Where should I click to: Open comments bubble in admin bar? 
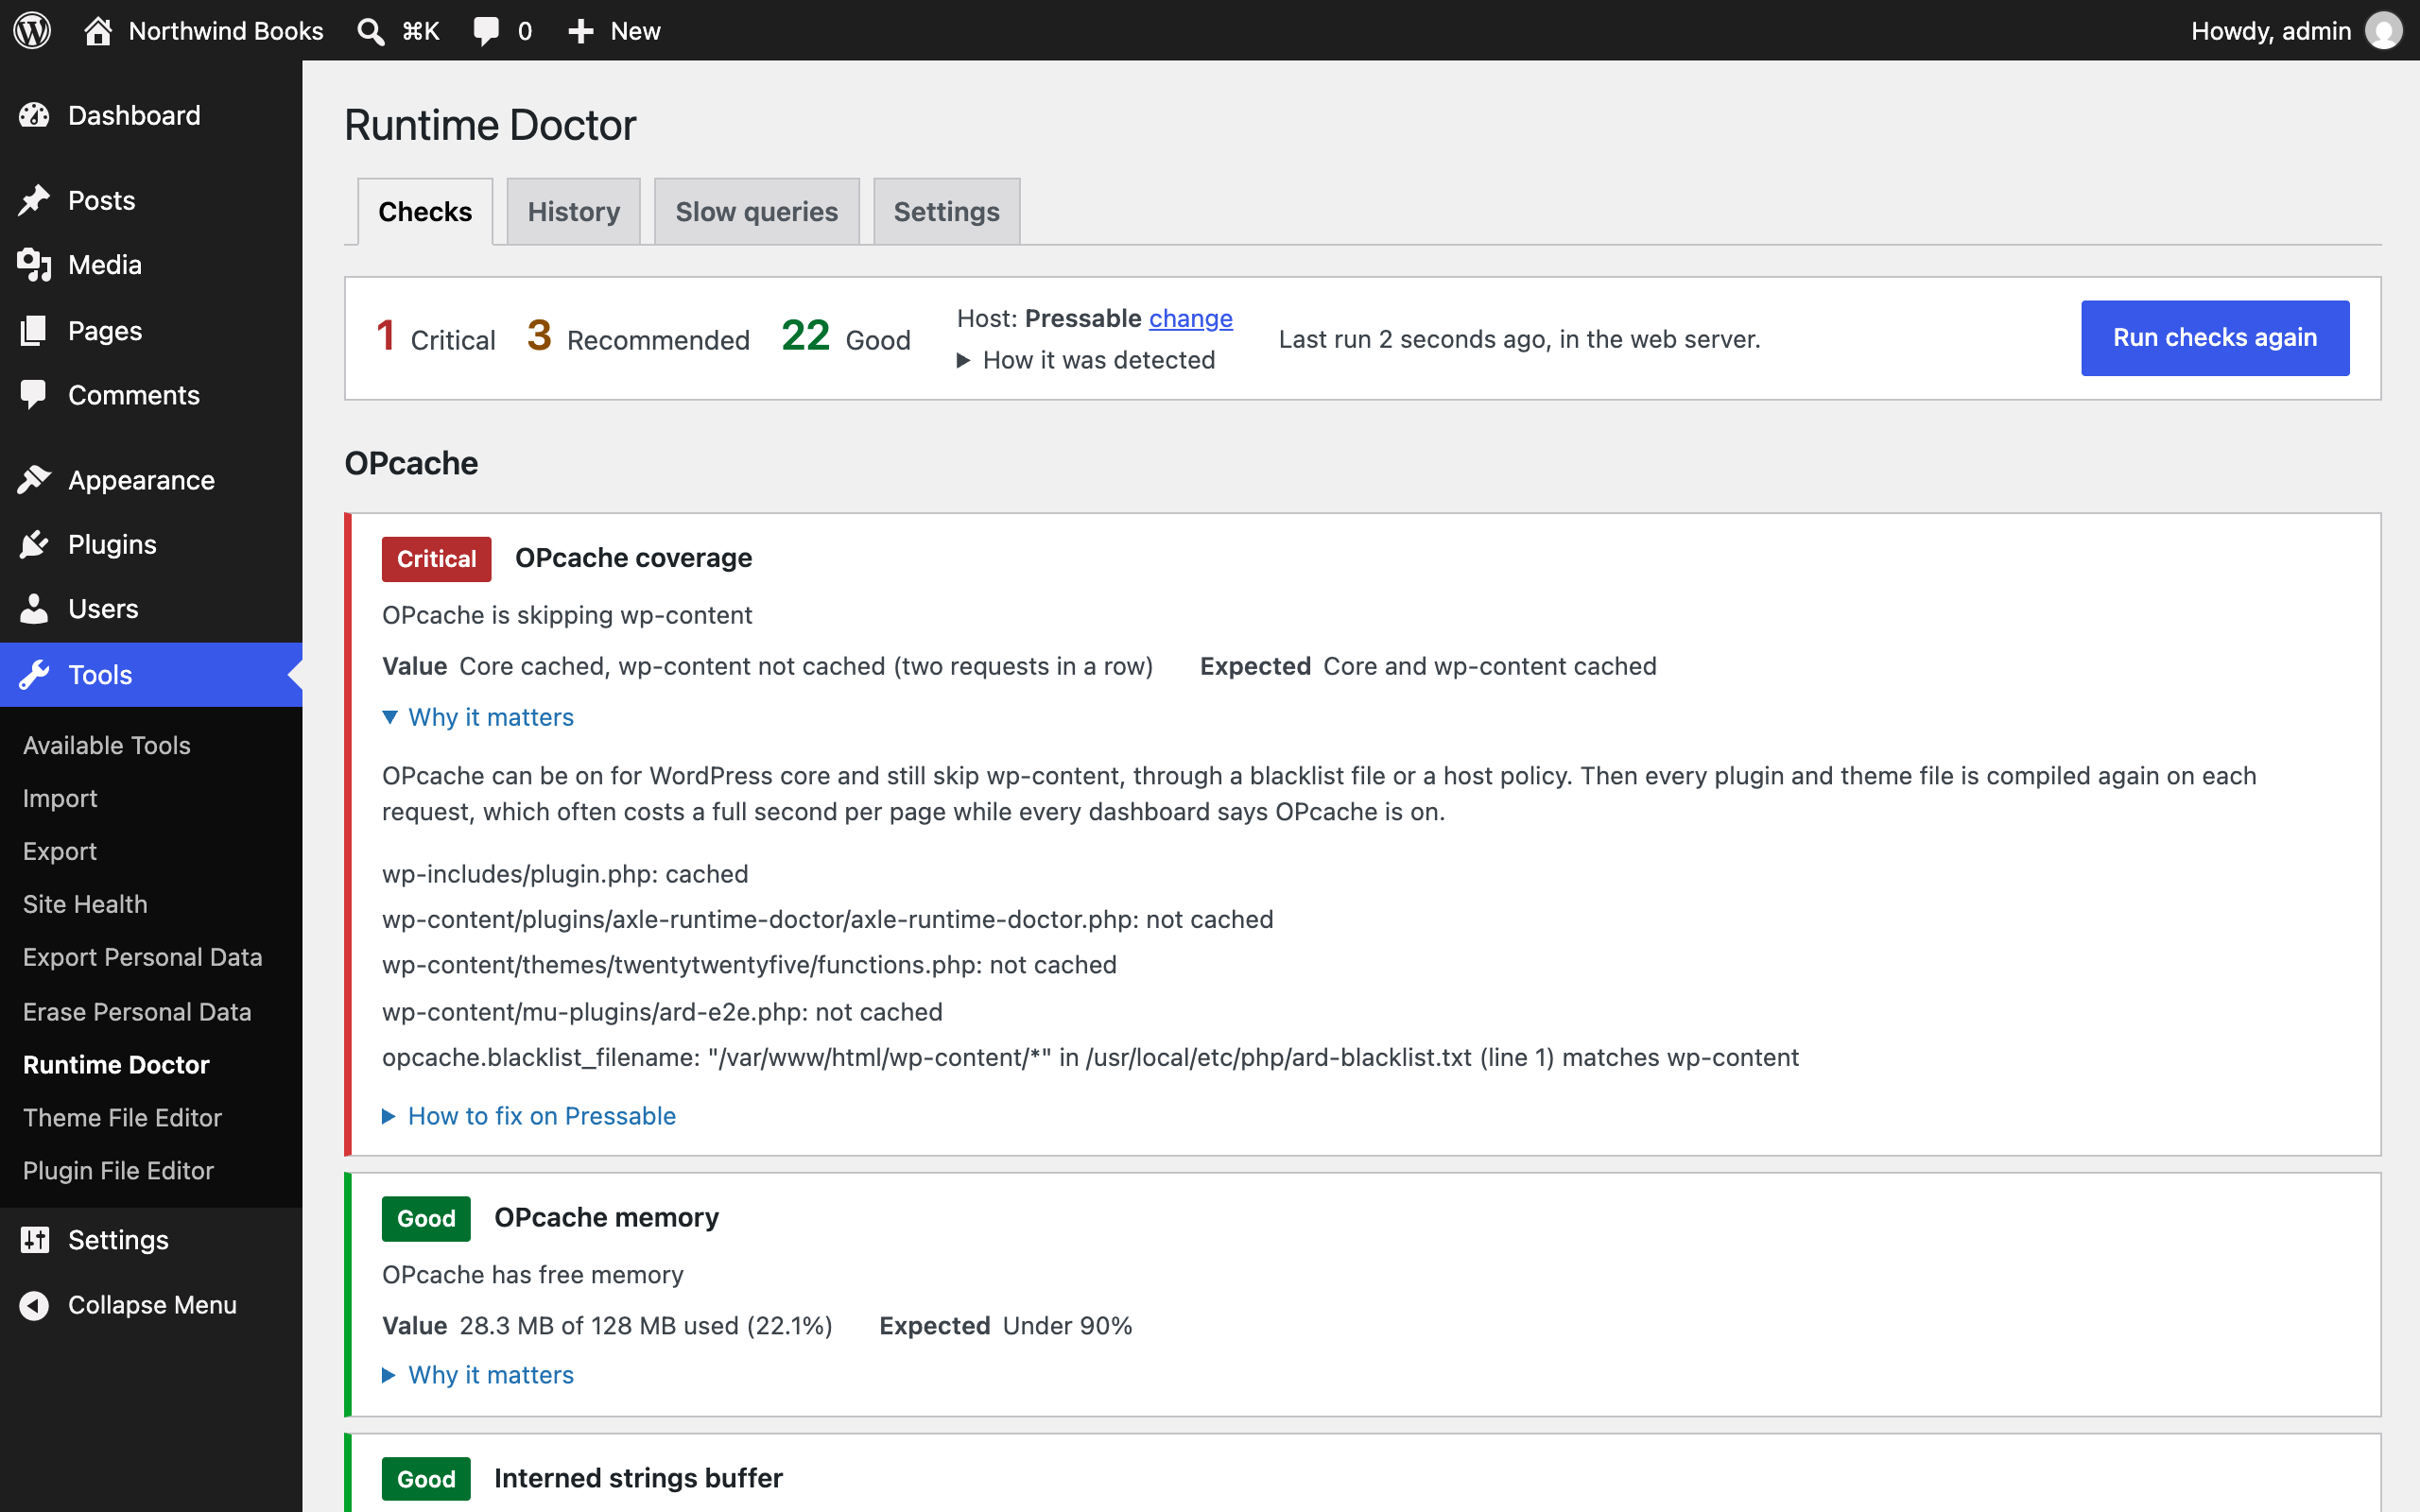pyautogui.click(x=486, y=31)
